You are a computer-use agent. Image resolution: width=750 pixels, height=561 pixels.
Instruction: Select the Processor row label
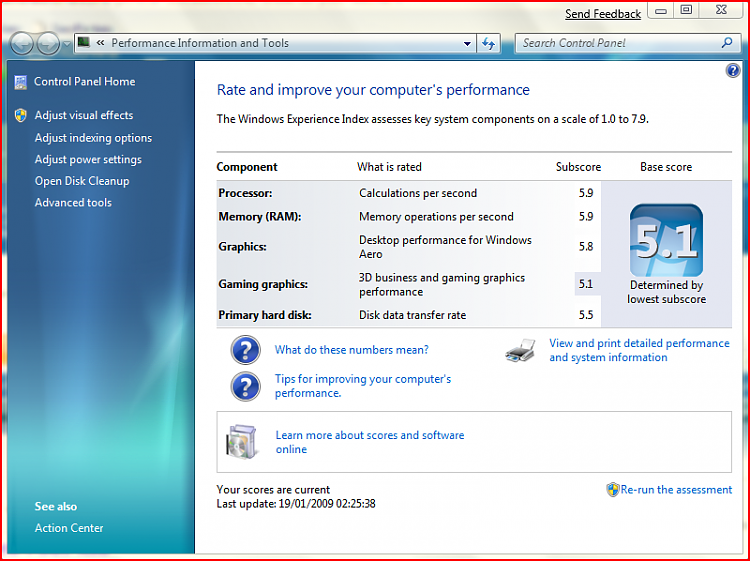pyautogui.click(x=245, y=193)
